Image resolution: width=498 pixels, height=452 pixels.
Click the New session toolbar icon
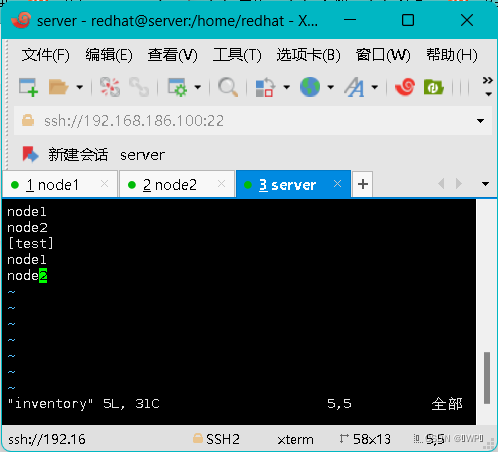[28, 87]
